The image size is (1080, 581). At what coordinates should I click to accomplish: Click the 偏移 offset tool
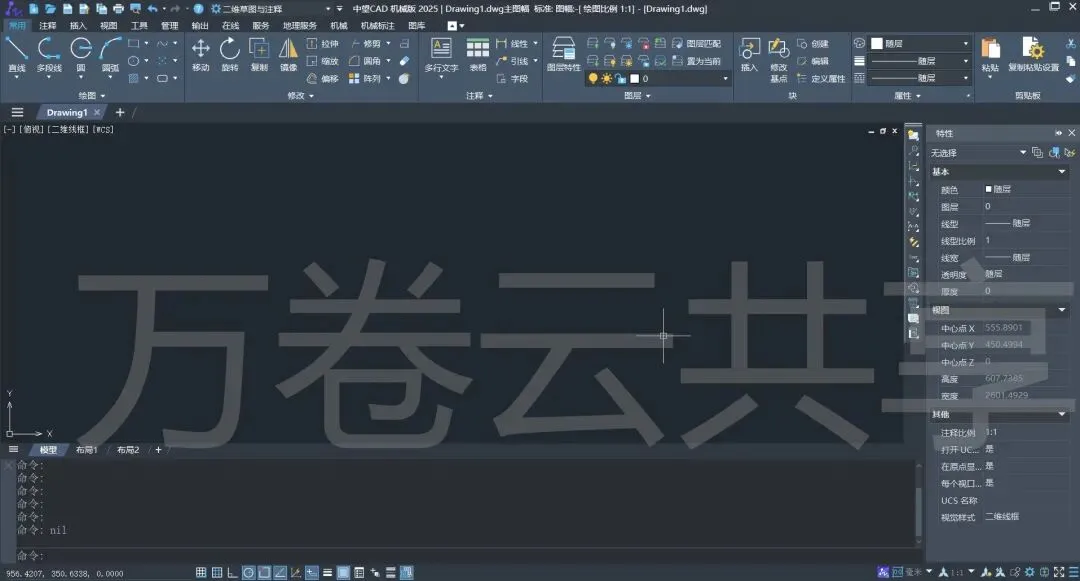click(x=322, y=78)
